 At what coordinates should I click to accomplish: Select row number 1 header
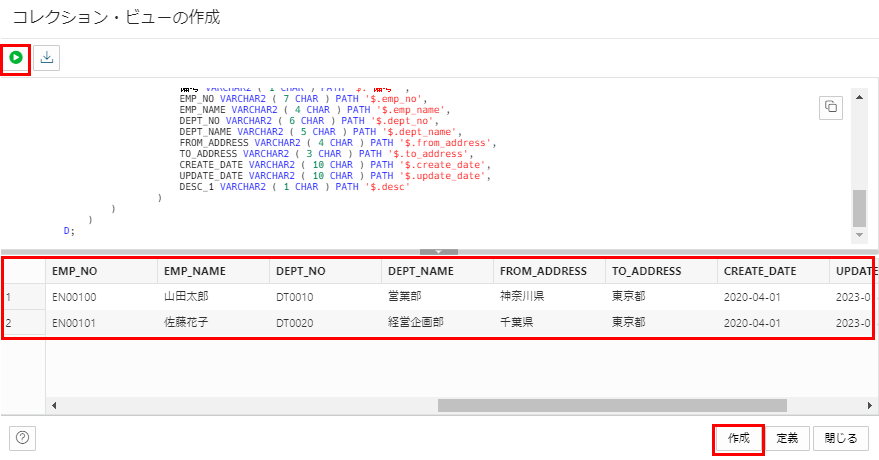[x=24, y=297]
